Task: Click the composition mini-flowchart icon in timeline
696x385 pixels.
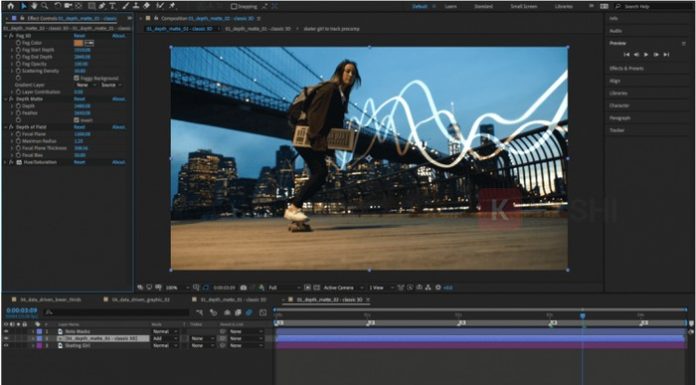Action: [x=199, y=313]
